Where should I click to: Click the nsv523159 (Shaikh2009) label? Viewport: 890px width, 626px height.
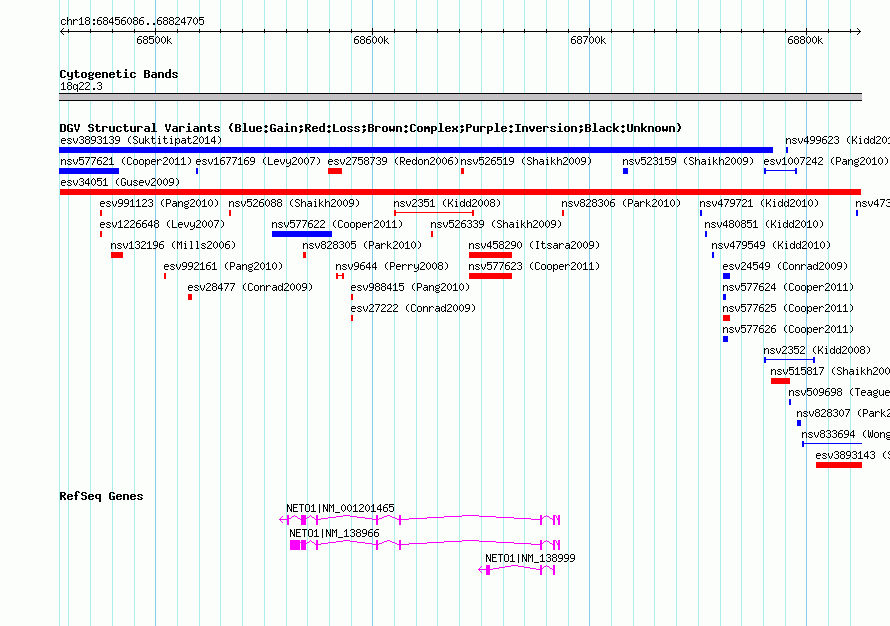tap(688, 161)
